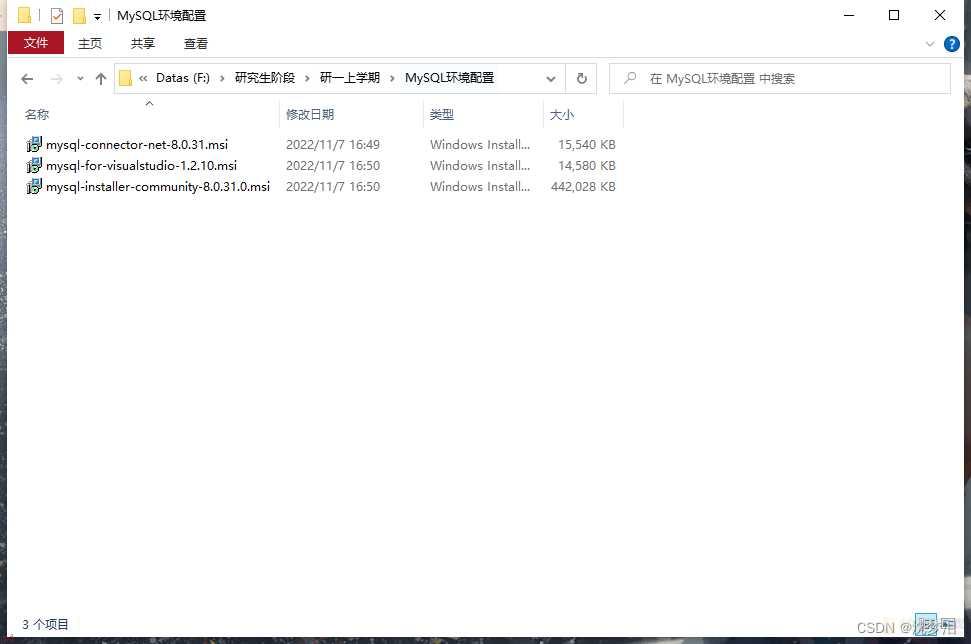971x644 pixels.
Task: Click the 14,580 KB size cell
Action: tap(586, 166)
